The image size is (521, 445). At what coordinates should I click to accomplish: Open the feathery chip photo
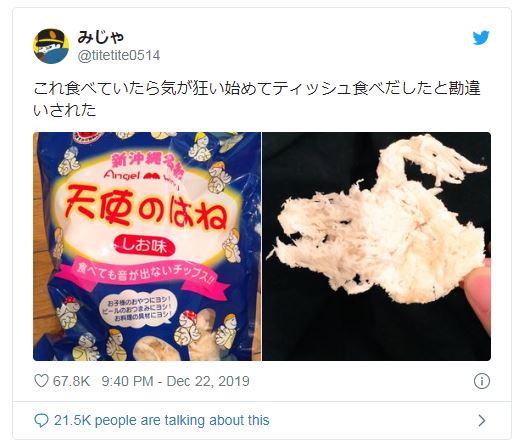point(377,246)
